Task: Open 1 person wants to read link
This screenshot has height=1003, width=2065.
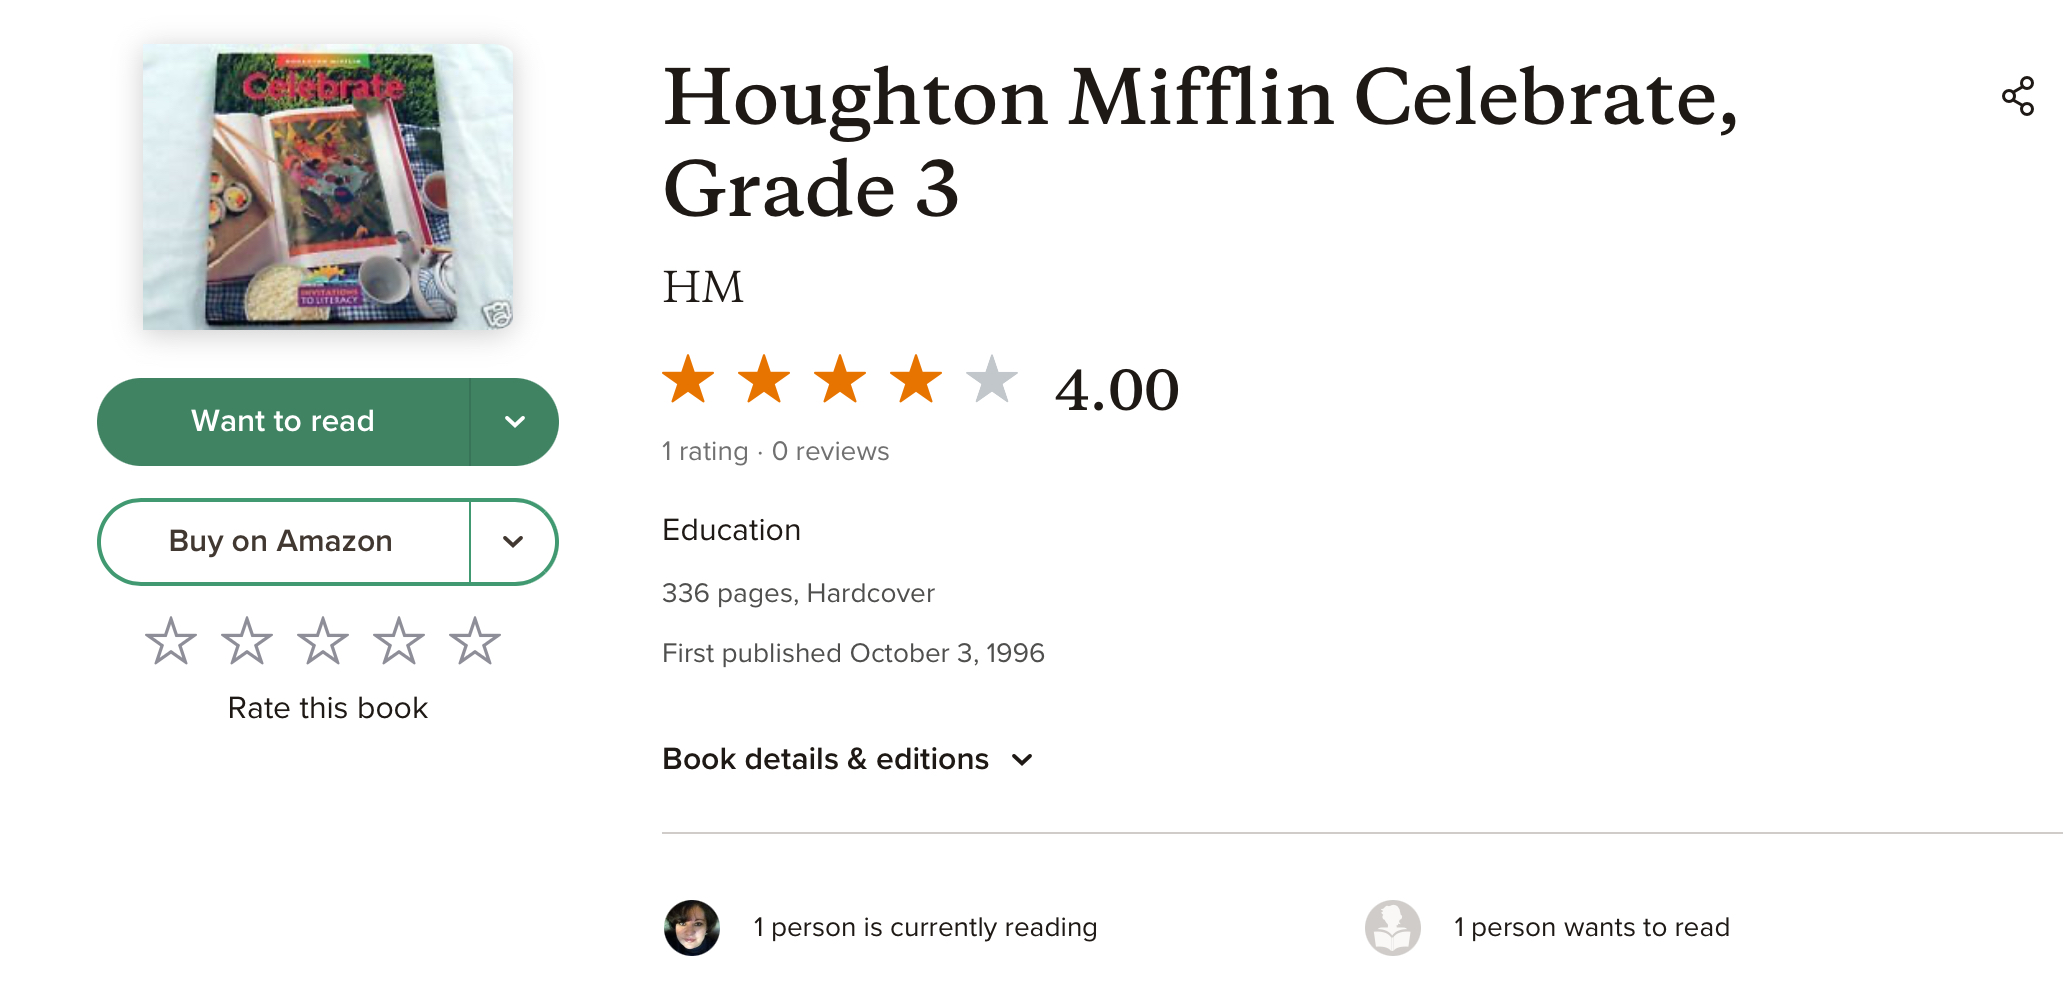Action: (x=1591, y=927)
